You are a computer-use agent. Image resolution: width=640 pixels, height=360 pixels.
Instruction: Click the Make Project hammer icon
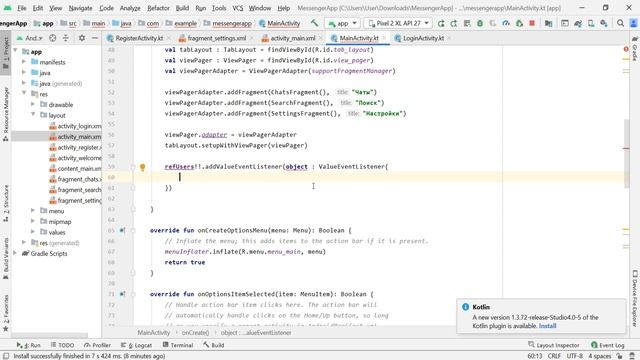pyautogui.click(x=314, y=23)
